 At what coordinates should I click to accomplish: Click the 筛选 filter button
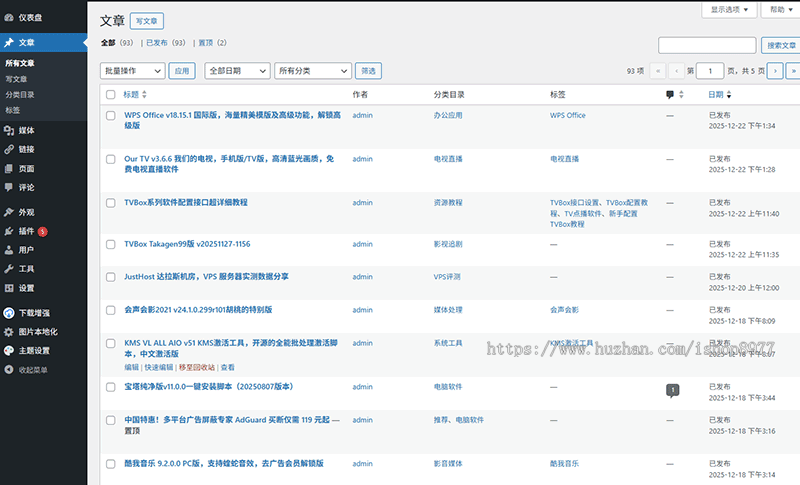[368, 71]
